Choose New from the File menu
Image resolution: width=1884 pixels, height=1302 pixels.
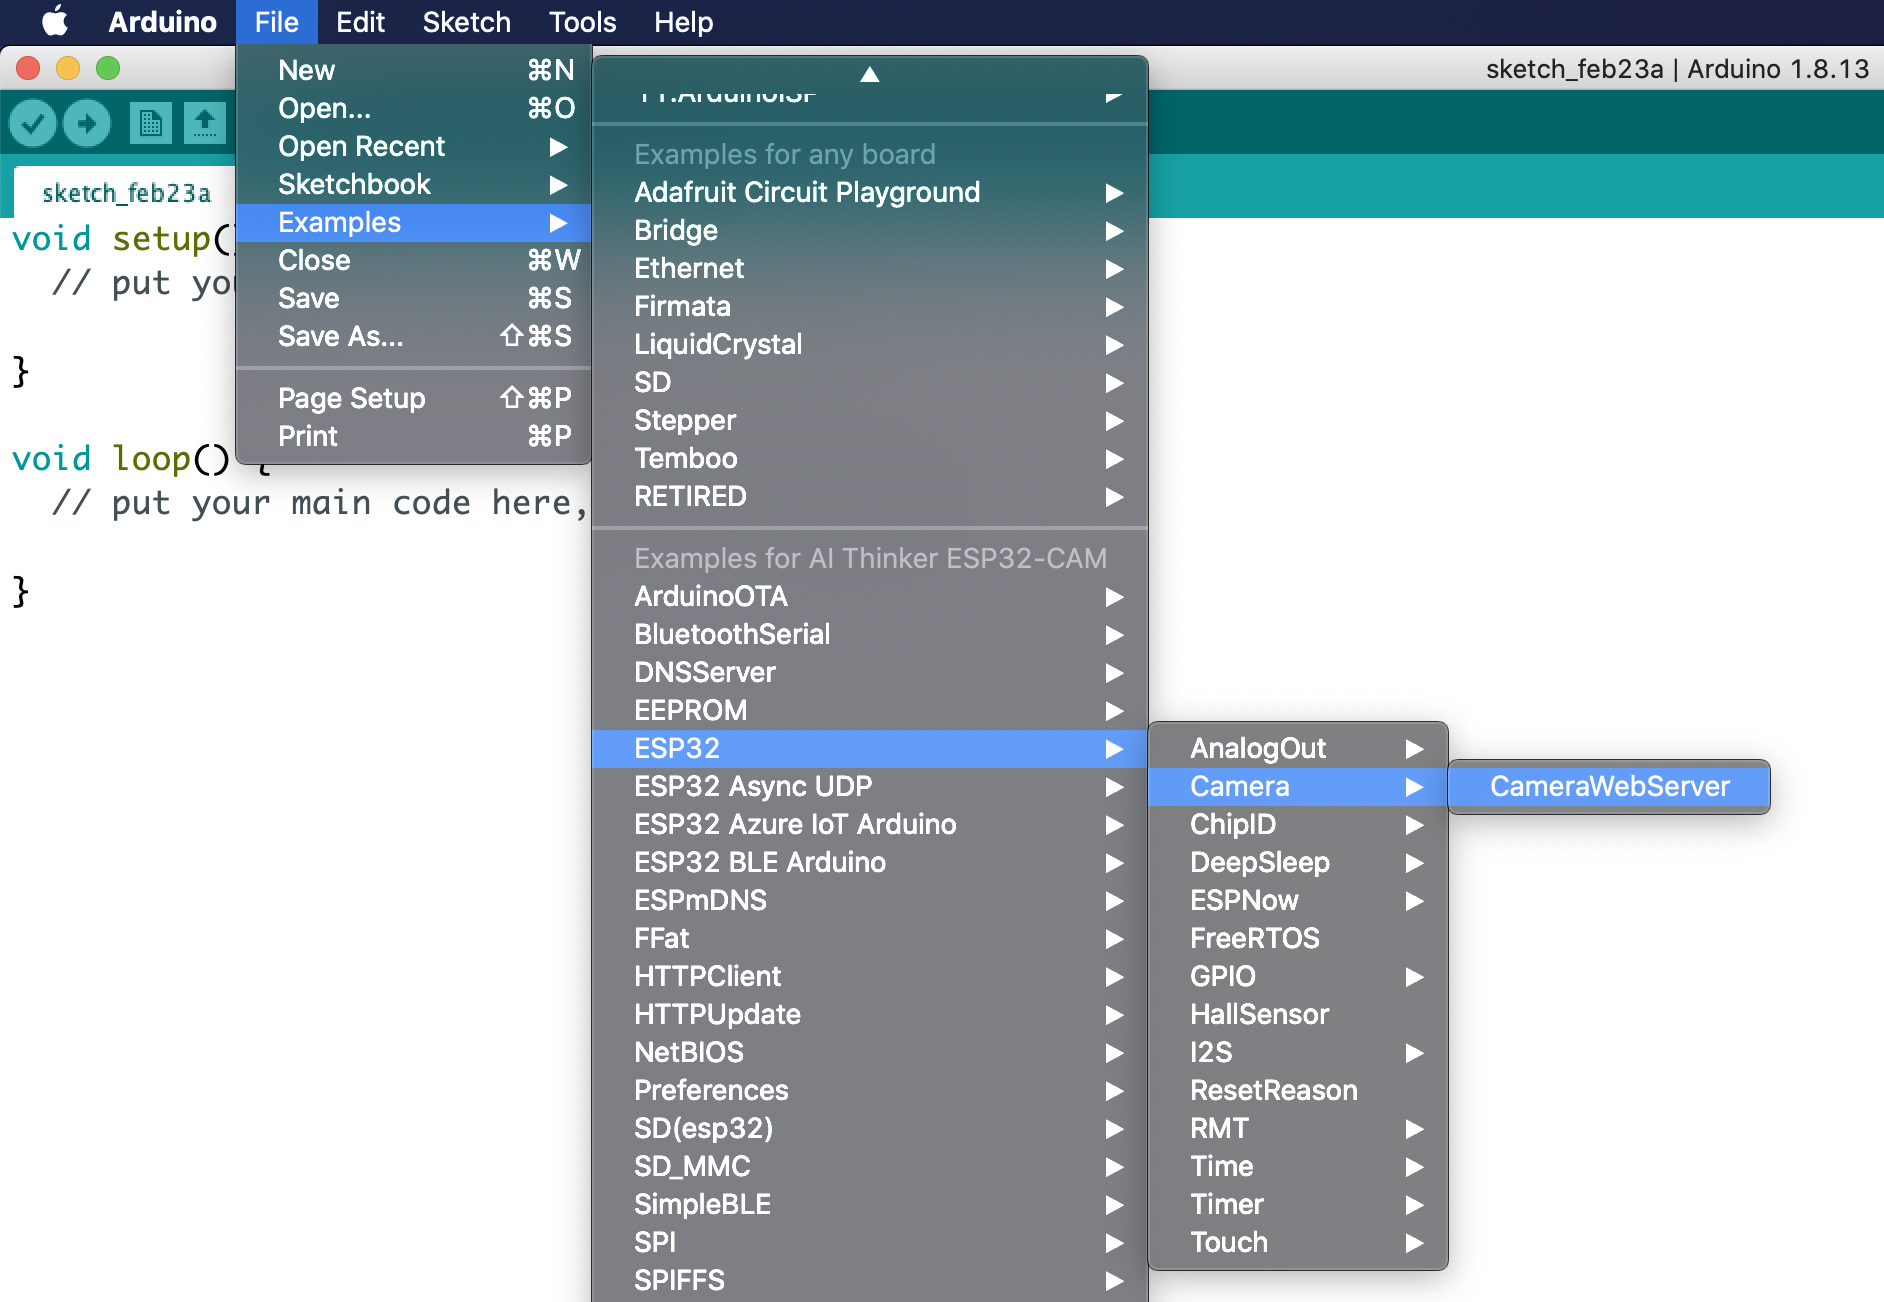(x=414, y=70)
